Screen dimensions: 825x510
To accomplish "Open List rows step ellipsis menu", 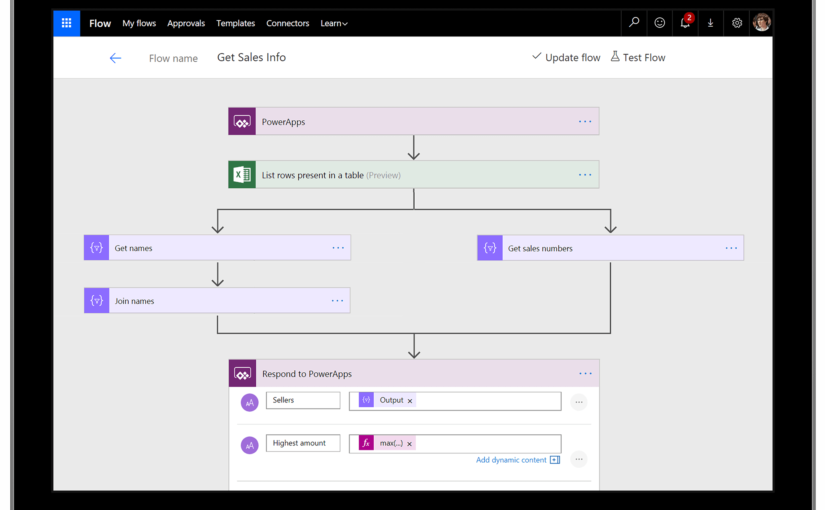I will point(585,175).
